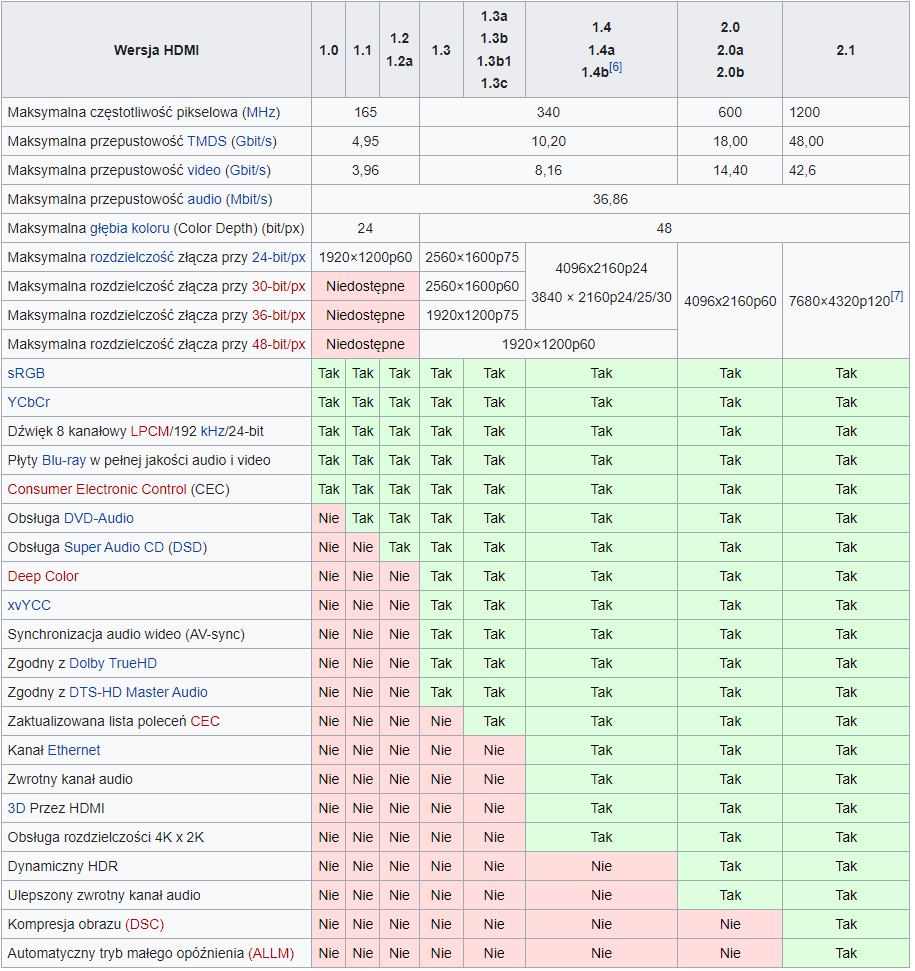Select the 'Zwrotny kanał audio' row label

[70, 780]
